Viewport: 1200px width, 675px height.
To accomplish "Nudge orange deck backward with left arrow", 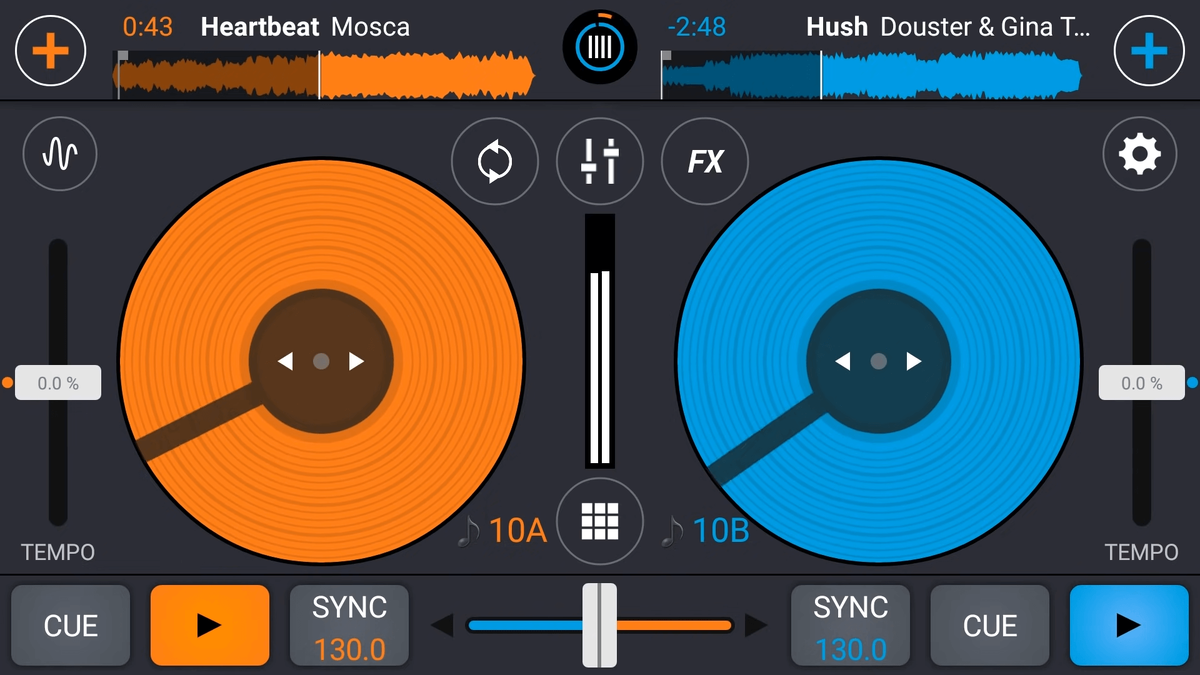I will click(x=285, y=361).
